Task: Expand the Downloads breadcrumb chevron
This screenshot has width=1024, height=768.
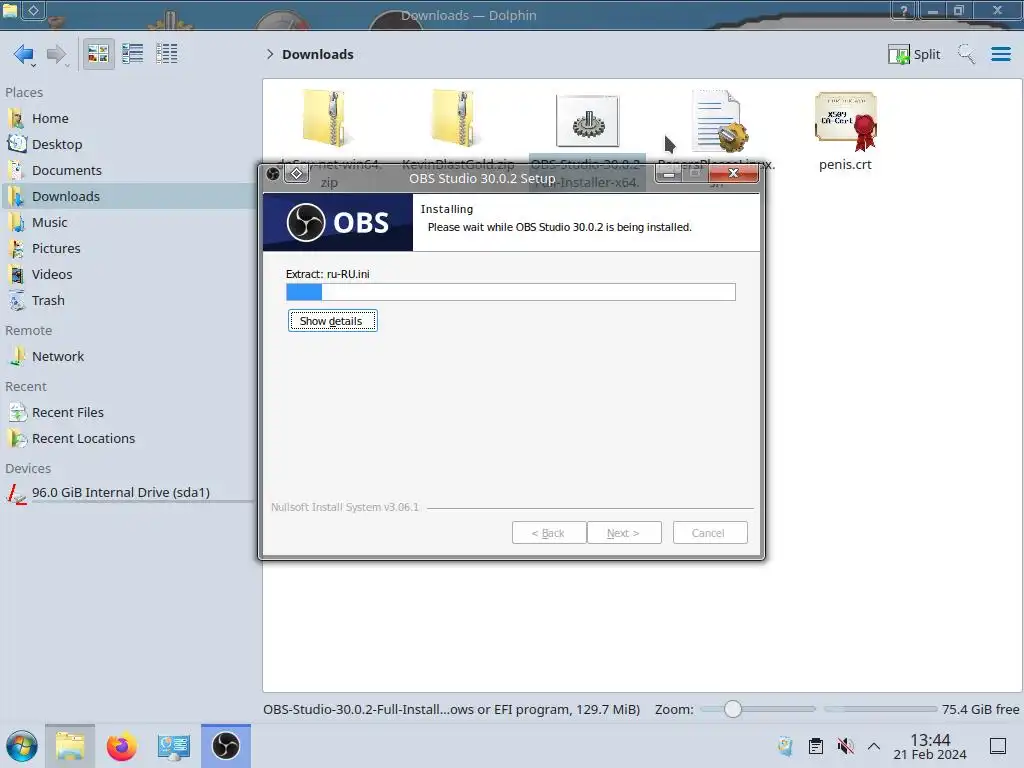Action: [x=270, y=54]
